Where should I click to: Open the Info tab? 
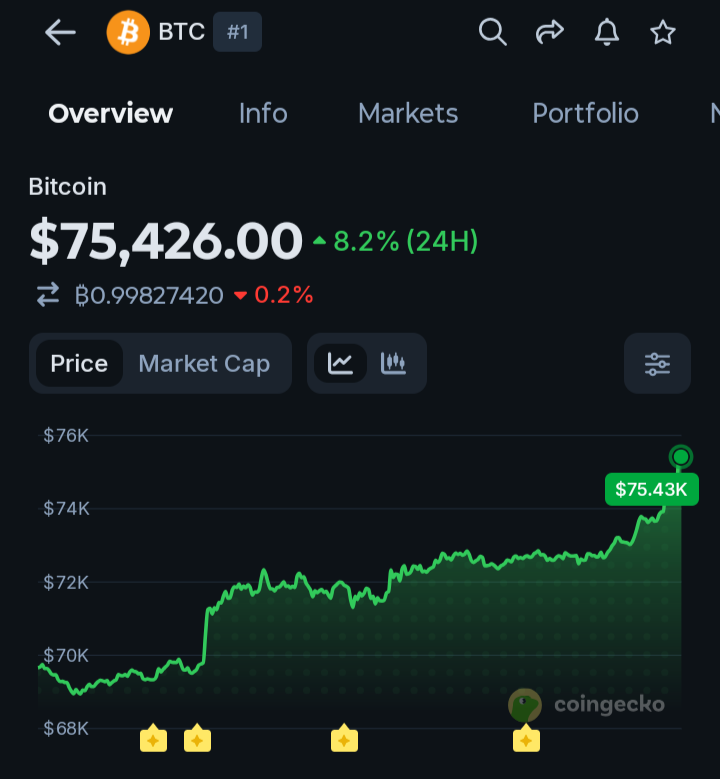pyautogui.click(x=263, y=114)
